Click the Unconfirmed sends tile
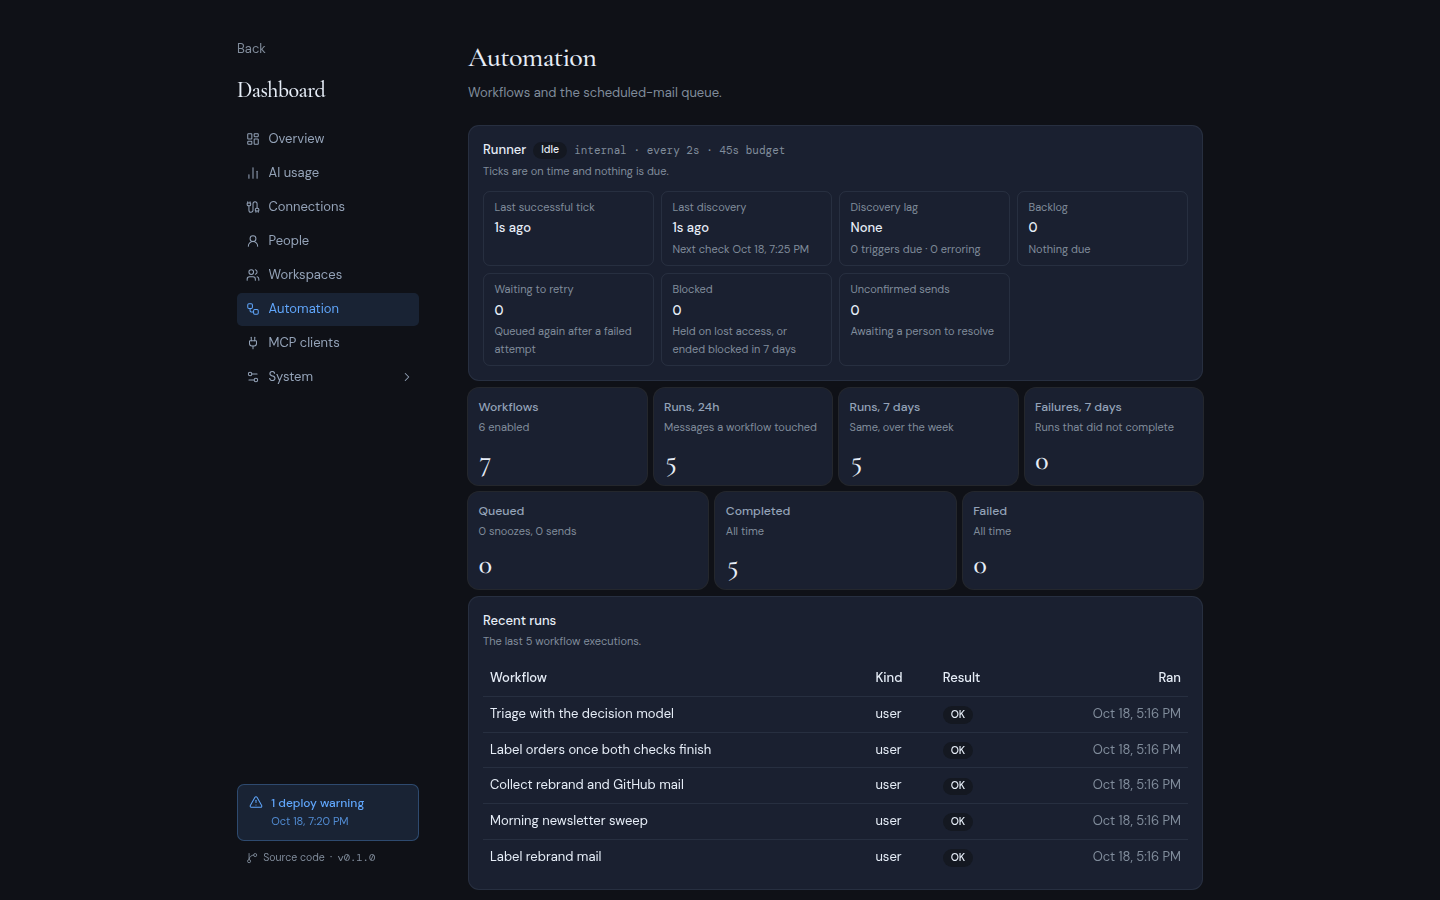The height and width of the screenshot is (900, 1440). pyautogui.click(x=924, y=320)
